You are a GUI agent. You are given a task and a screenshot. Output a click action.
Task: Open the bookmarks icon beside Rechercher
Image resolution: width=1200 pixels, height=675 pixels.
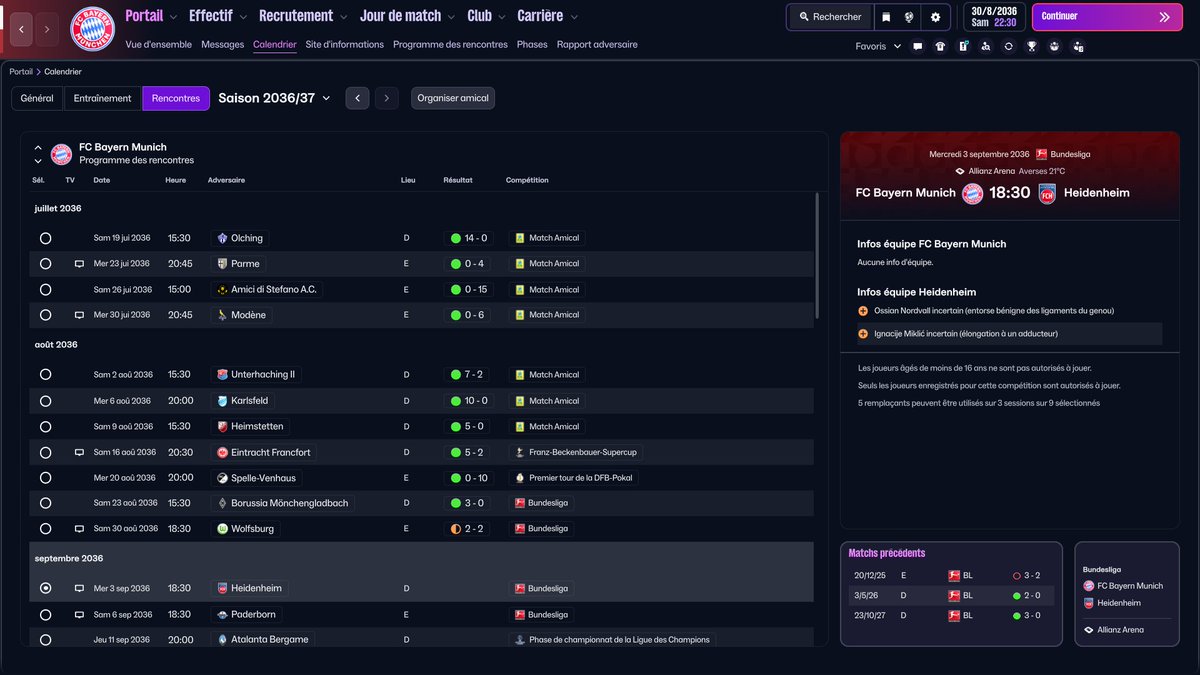pyautogui.click(x=885, y=17)
